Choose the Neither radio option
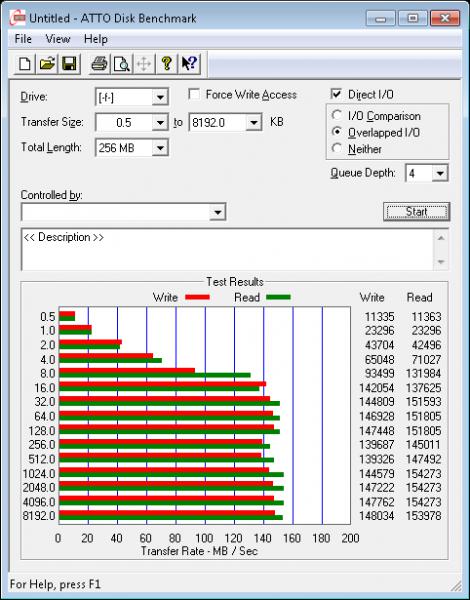The image size is (470, 600). pyautogui.click(x=337, y=148)
